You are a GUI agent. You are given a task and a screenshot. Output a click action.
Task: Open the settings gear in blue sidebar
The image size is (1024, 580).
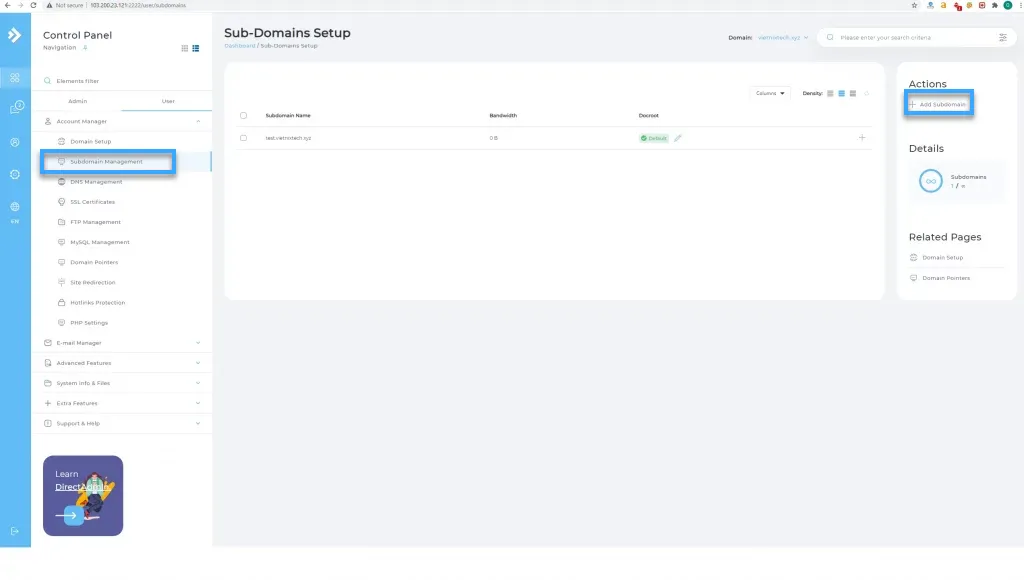coord(14,175)
